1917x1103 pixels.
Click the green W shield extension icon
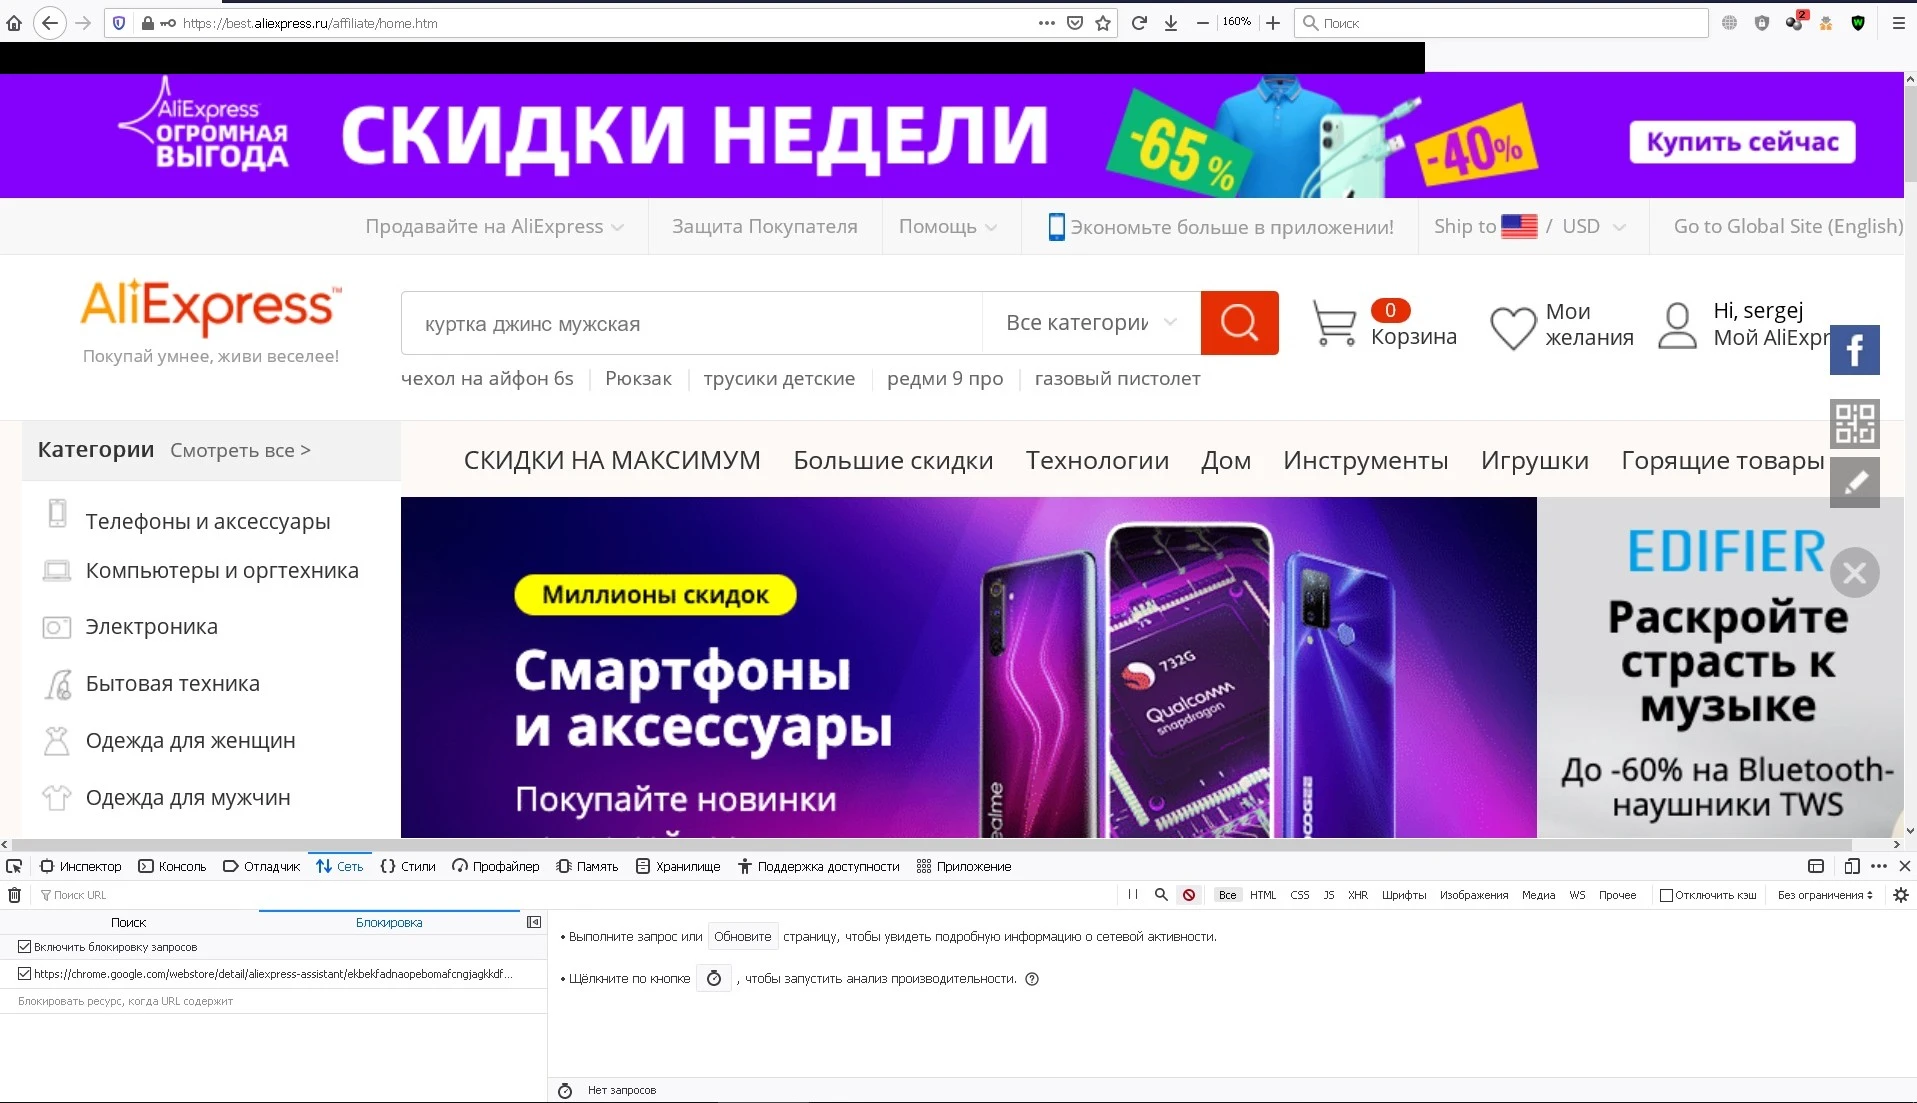[1858, 23]
